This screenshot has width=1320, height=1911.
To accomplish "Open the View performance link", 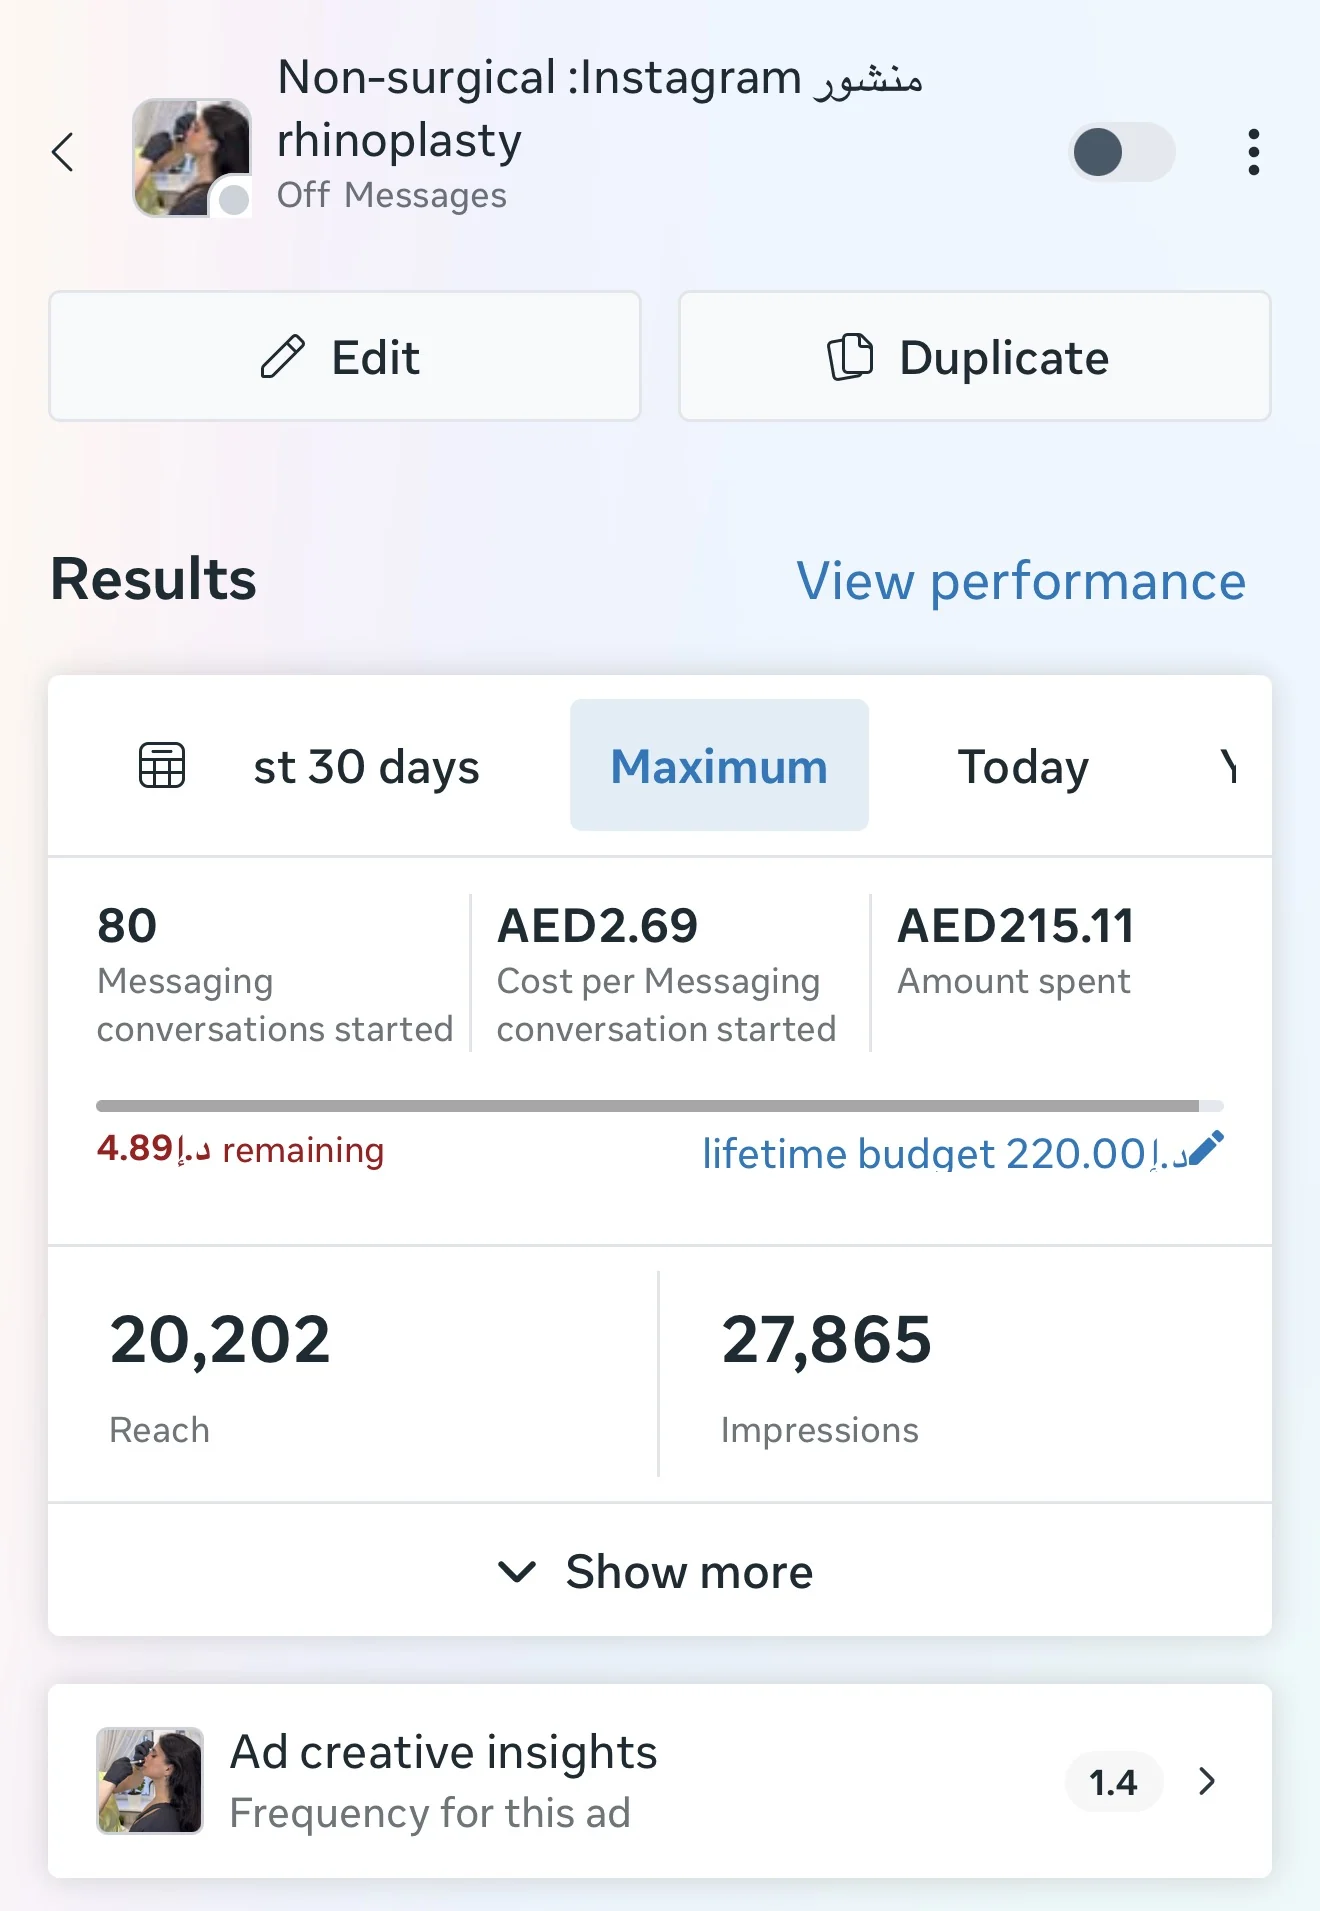I will click(1021, 581).
